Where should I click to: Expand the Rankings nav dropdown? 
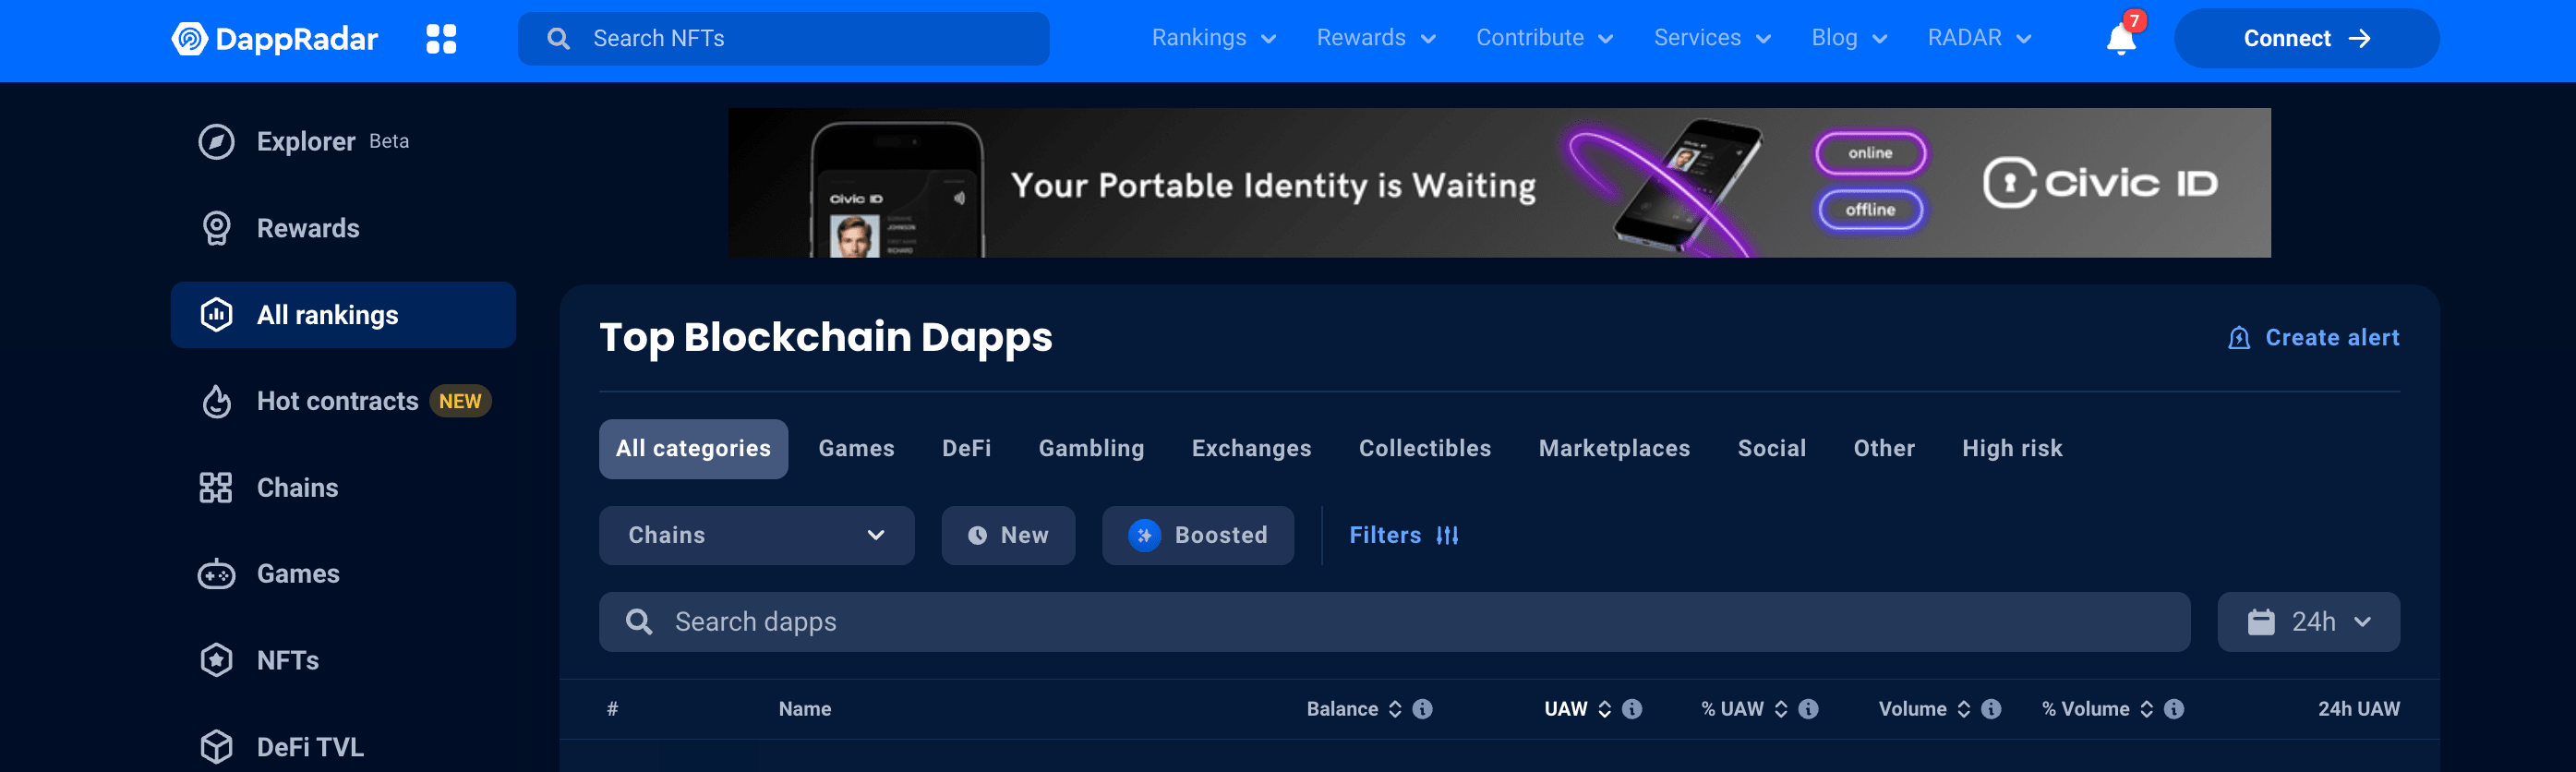point(1214,39)
